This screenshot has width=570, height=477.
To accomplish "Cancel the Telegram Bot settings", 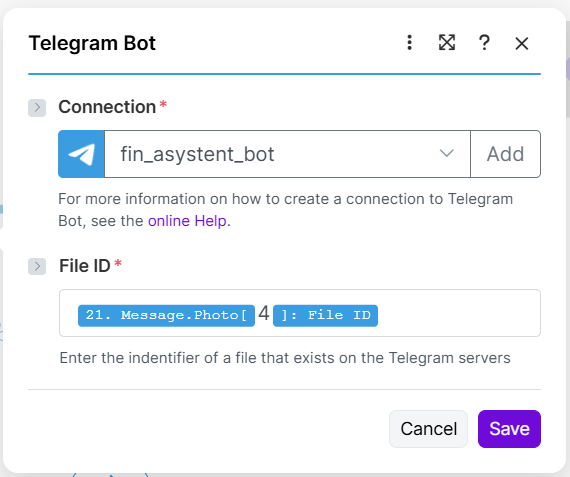I will pyautogui.click(x=428, y=429).
